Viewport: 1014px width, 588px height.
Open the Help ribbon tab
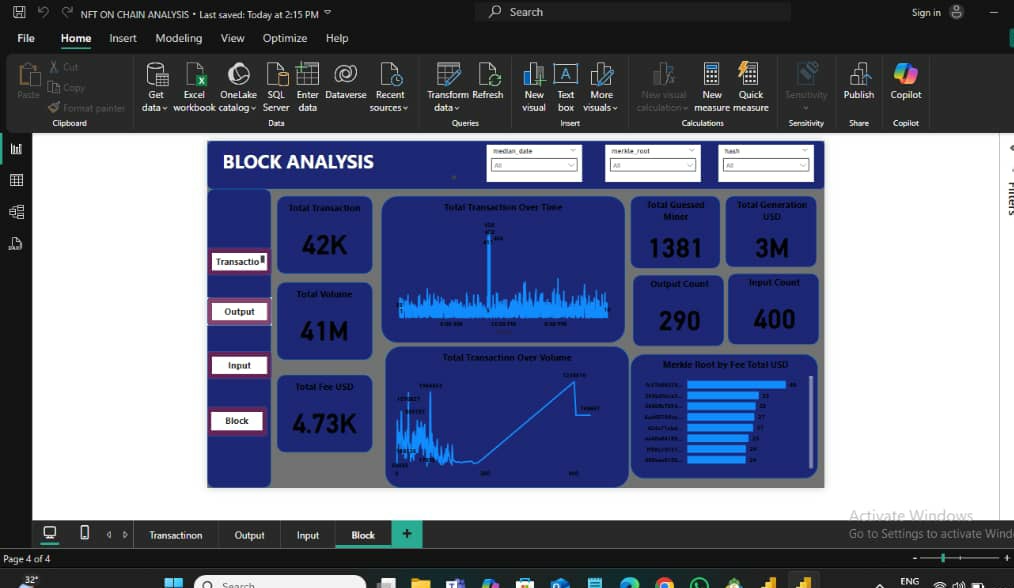[x=337, y=38]
